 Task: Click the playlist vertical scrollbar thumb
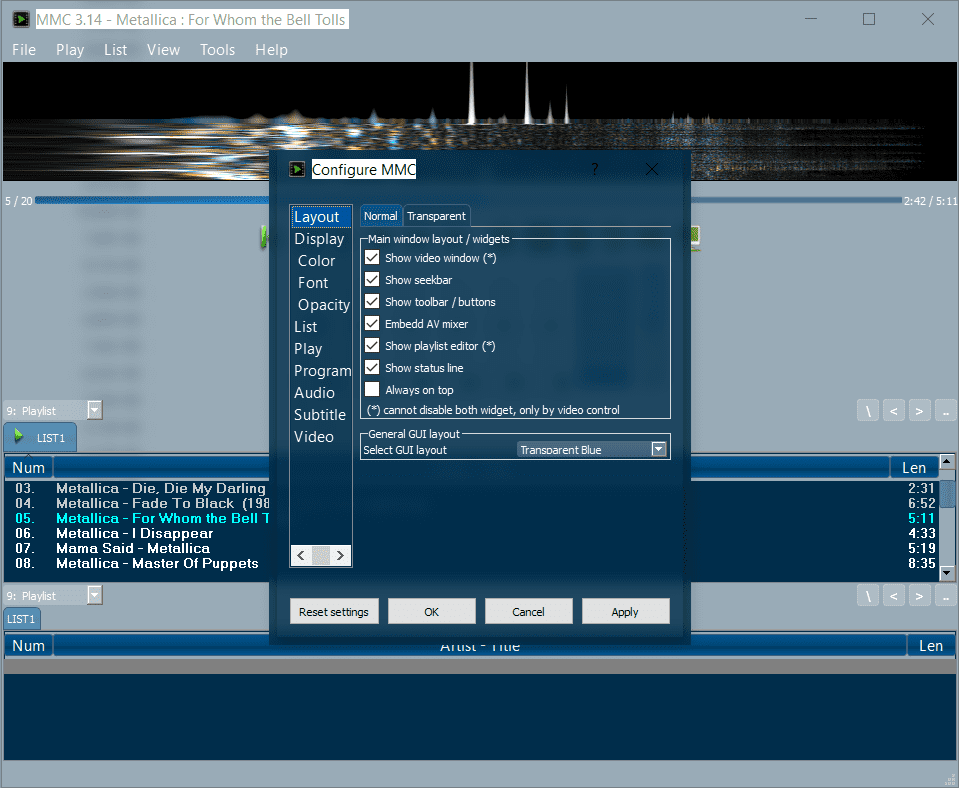click(947, 494)
